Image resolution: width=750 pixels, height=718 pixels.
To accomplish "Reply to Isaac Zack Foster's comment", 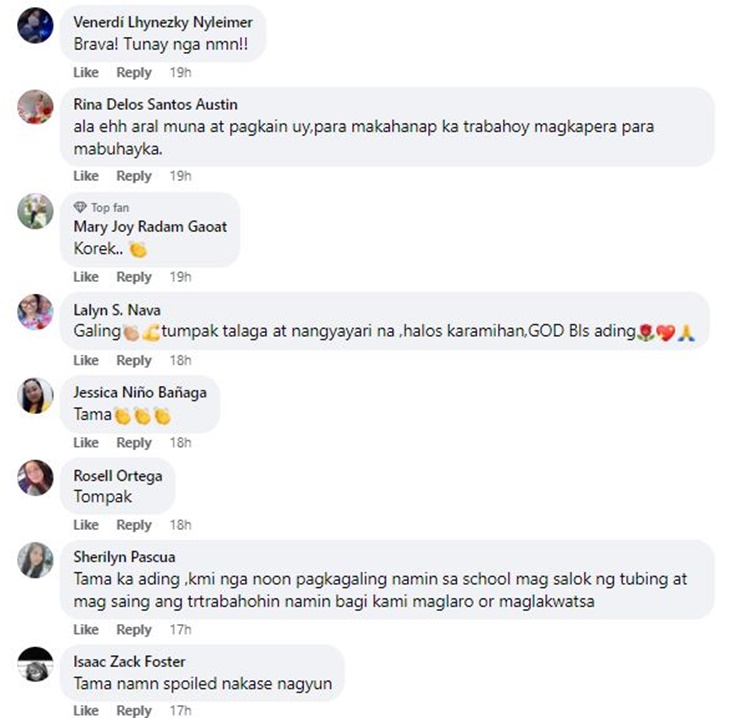I will coord(134,710).
